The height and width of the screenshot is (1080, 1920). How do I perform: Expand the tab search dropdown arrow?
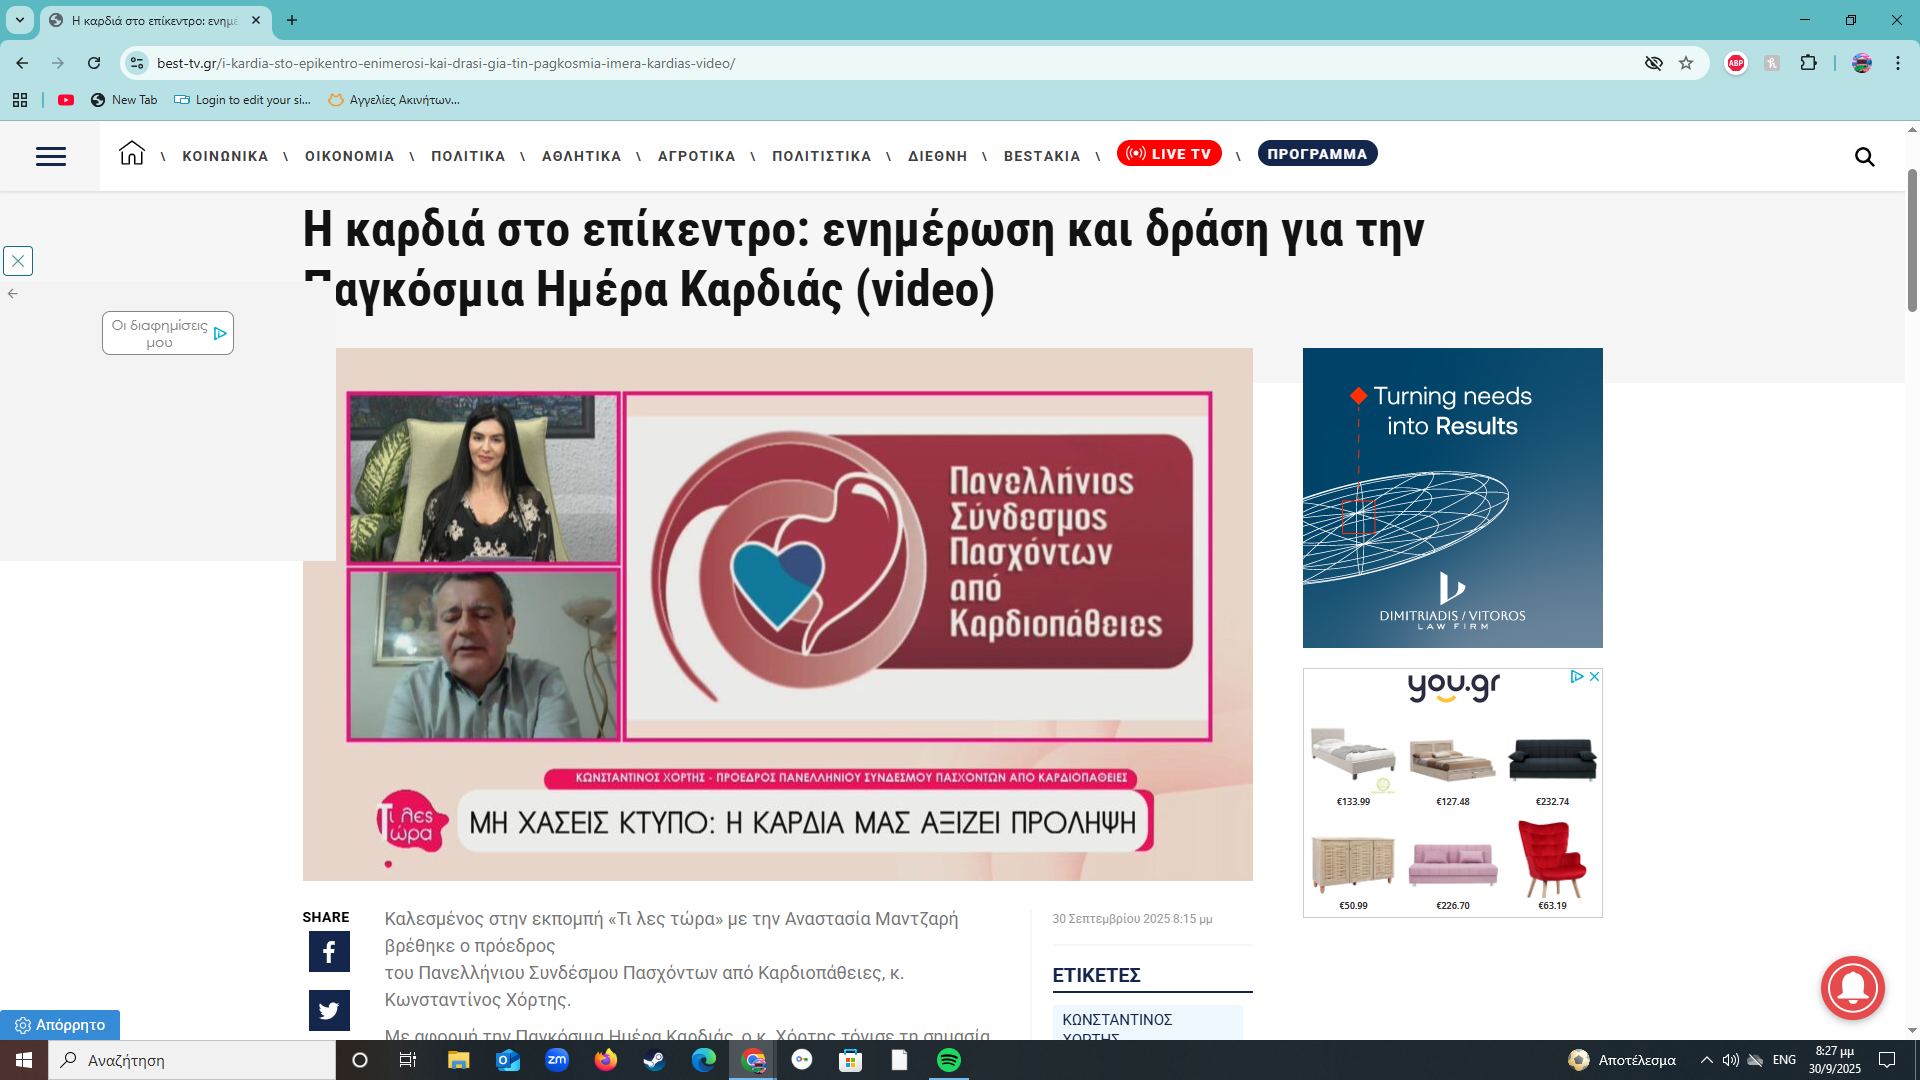(x=19, y=20)
